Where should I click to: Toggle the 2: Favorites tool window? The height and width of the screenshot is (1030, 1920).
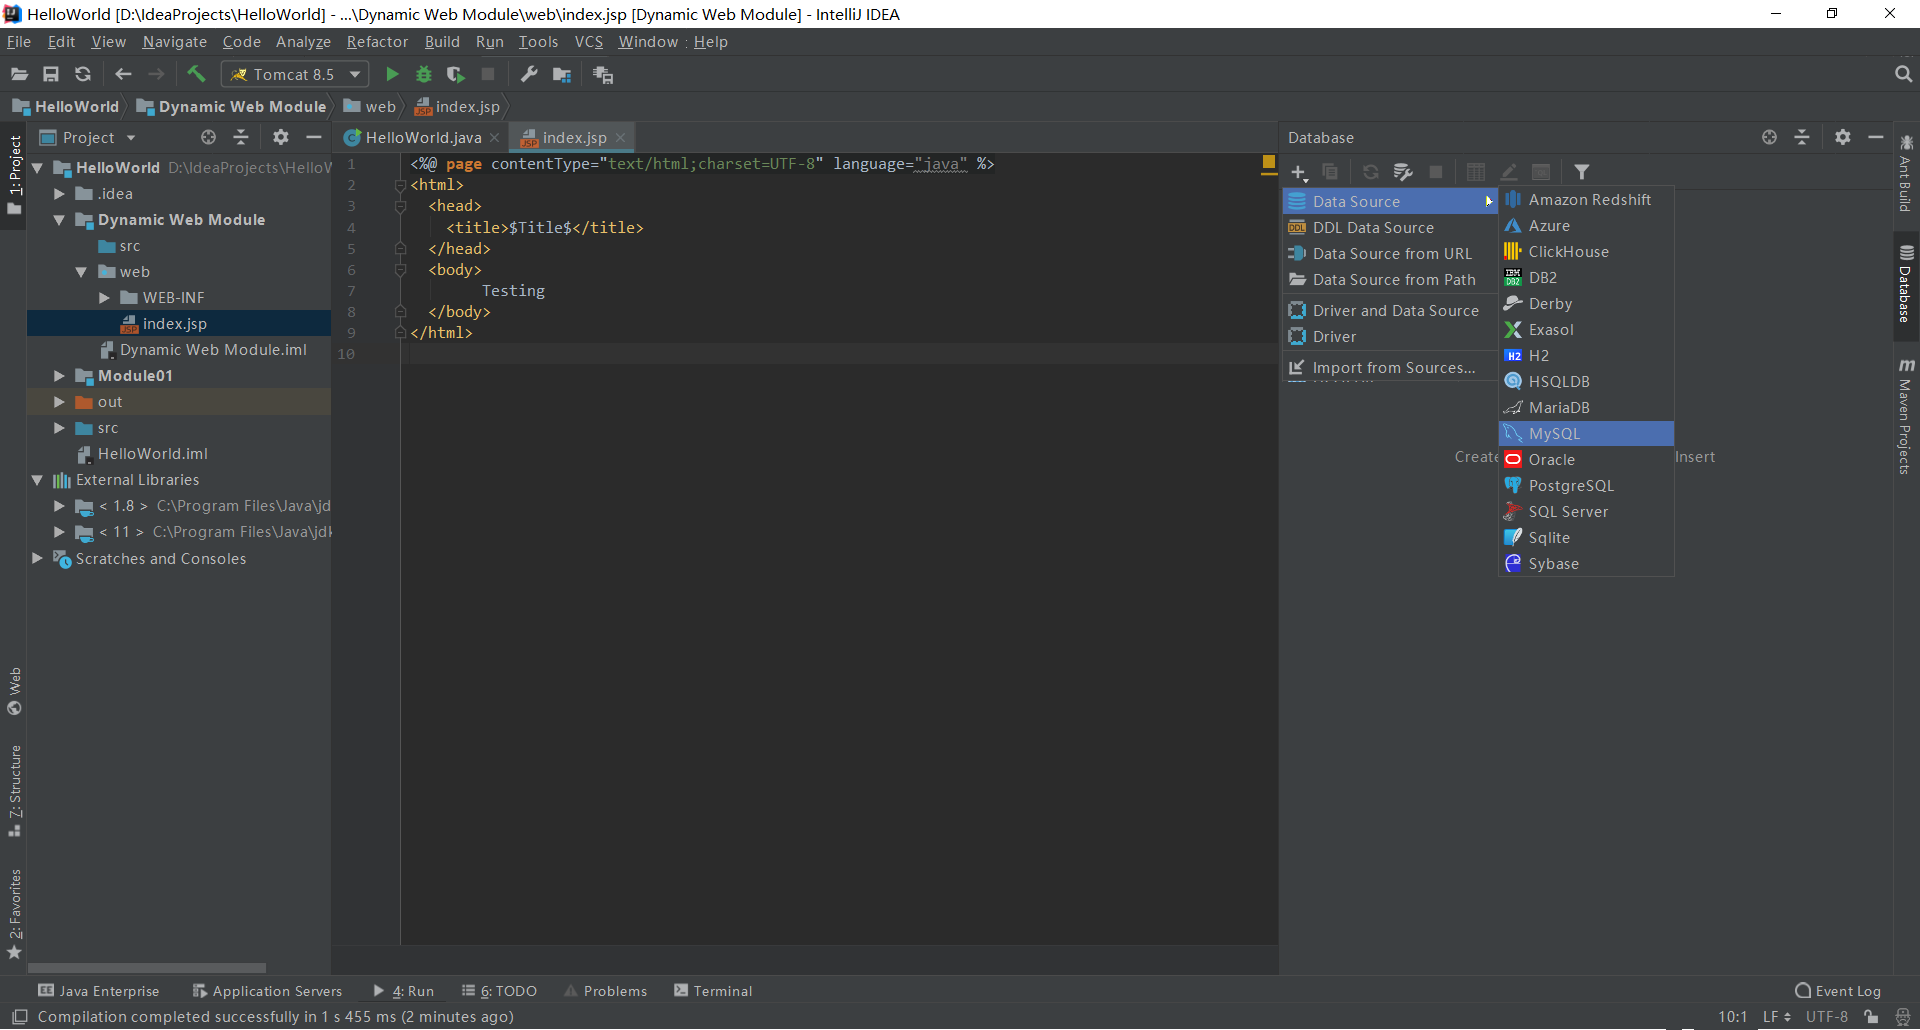[x=14, y=913]
